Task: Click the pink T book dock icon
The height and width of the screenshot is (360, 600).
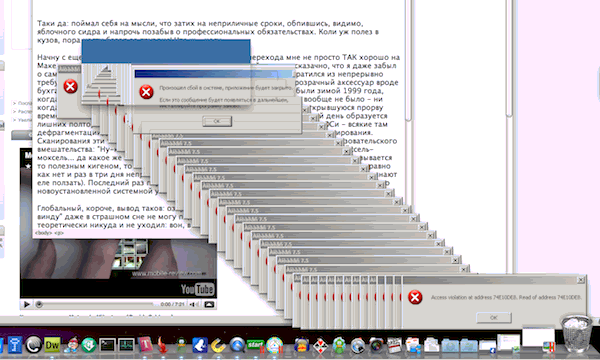Action: [145, 345]
